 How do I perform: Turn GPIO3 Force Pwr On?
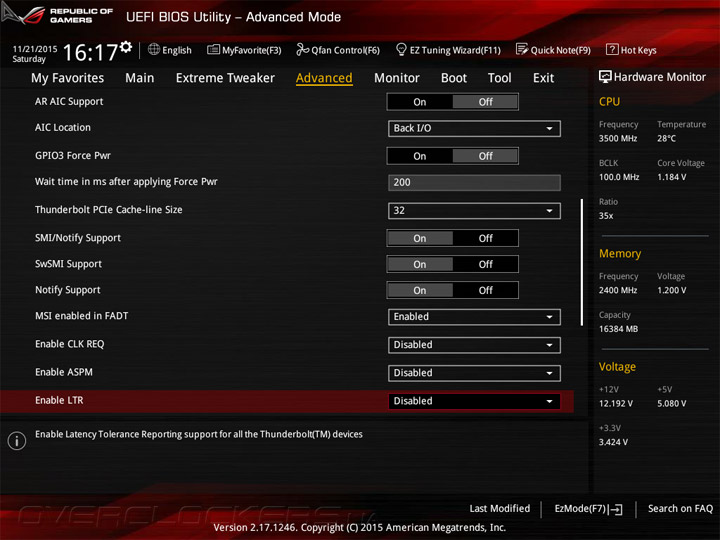coord(420,156)
